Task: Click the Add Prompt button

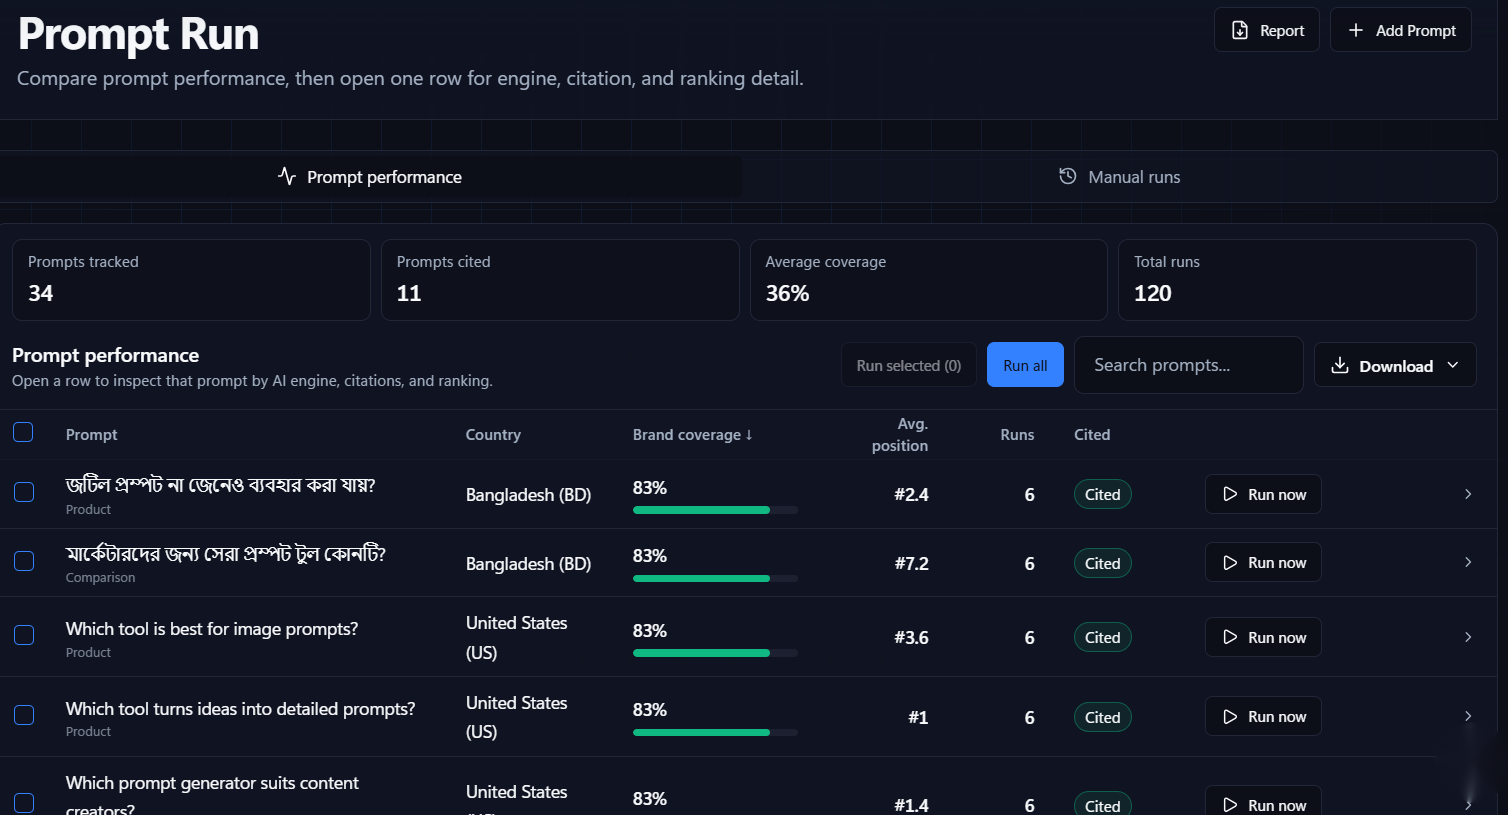Action: (x=1400, y=30)
